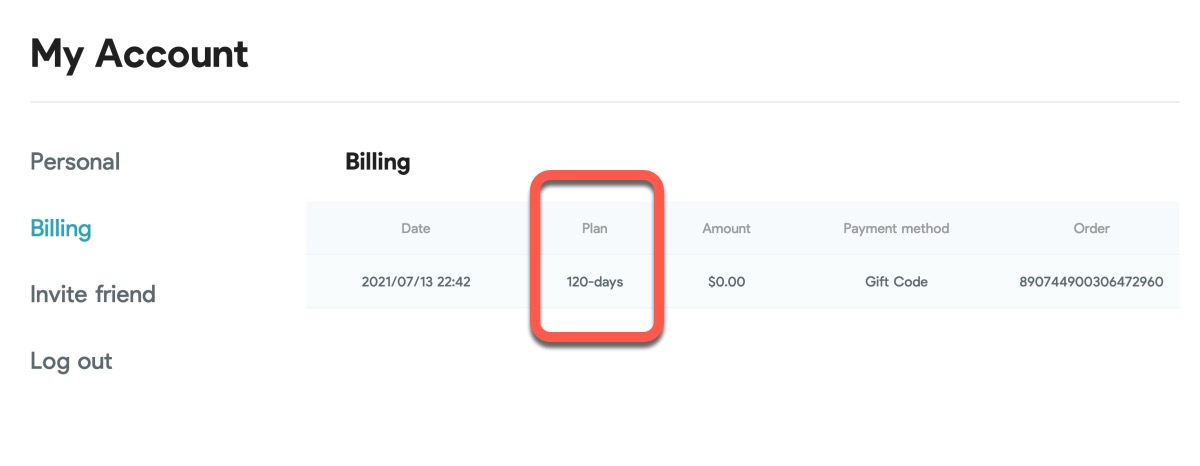The width and height of the screenshot is (1200, 466).
Task: Click the Plan column header
Action: [595, 228]
